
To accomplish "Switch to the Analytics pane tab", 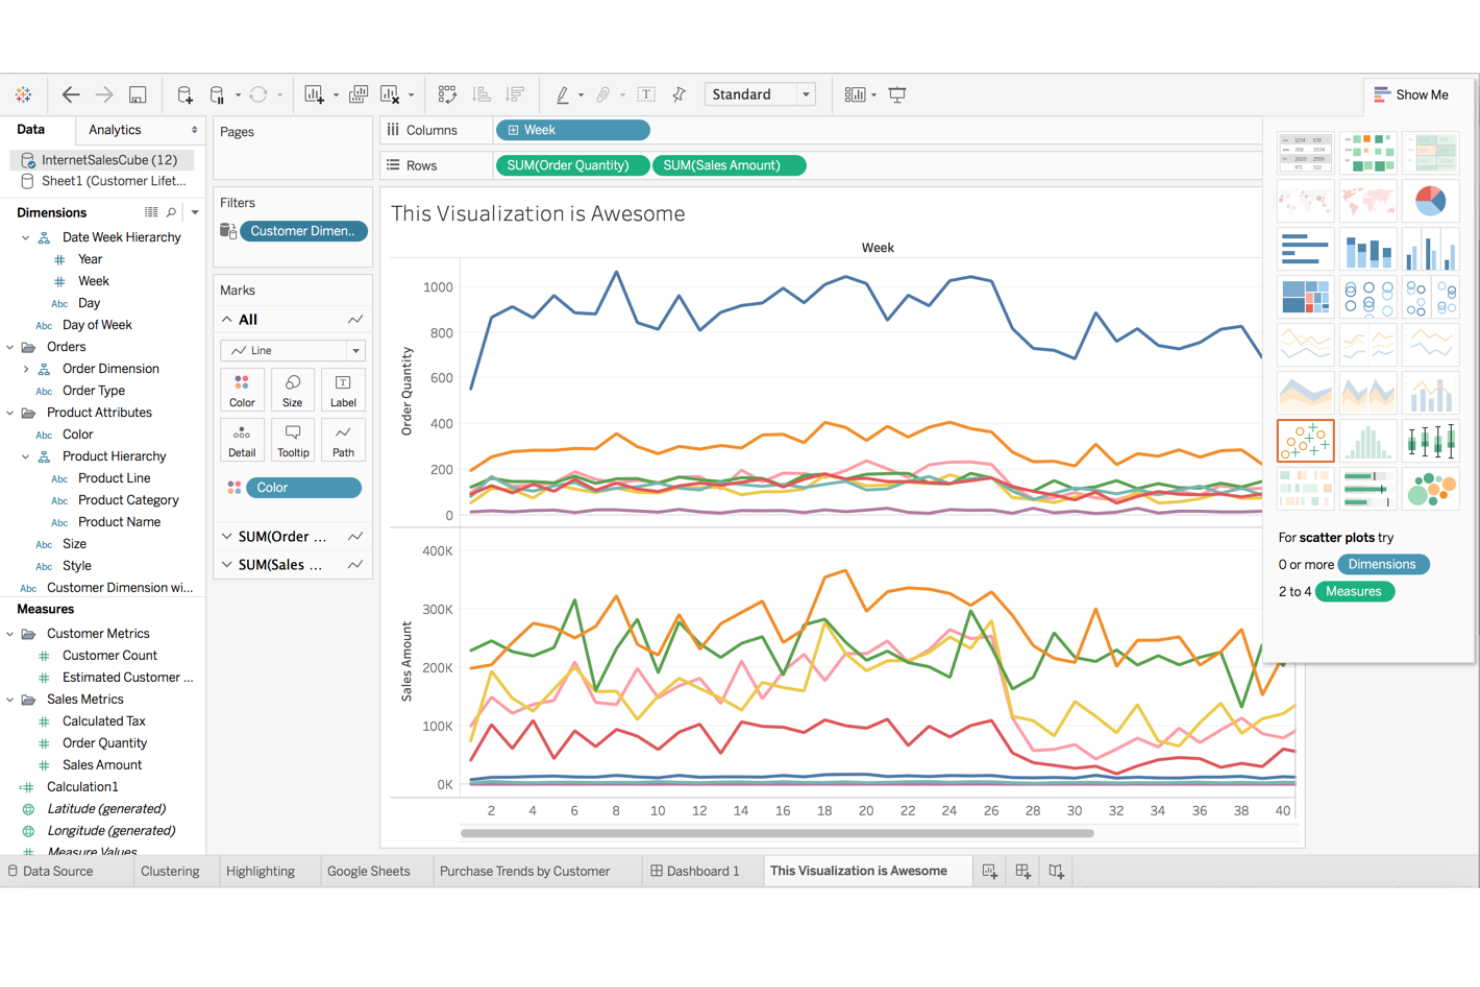I will (x=112, y=130).
